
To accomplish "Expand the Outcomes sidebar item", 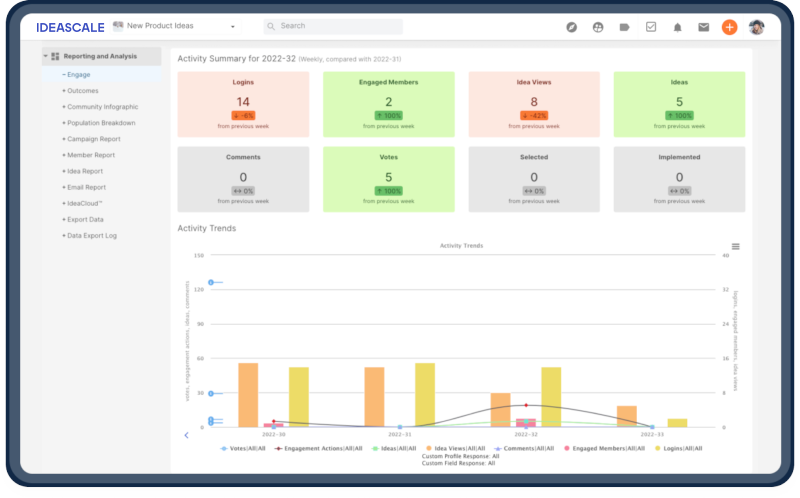I will 82,91.
